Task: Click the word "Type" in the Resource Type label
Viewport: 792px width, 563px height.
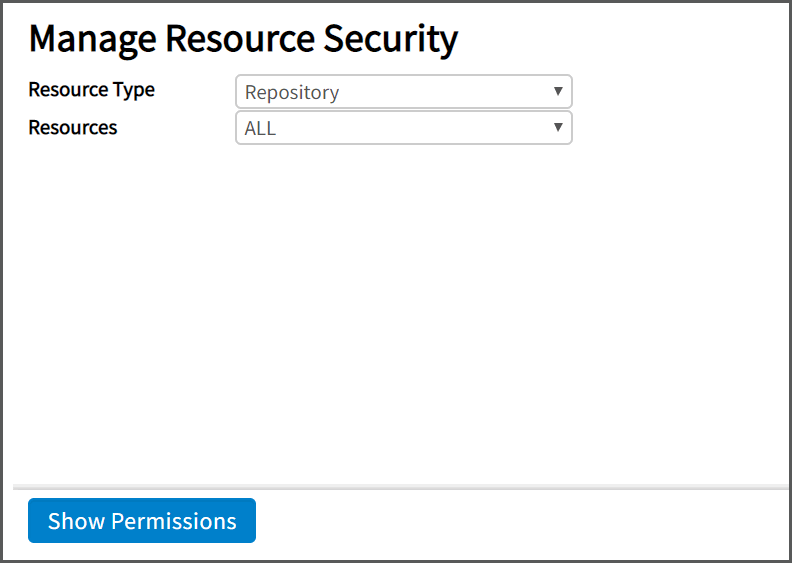Action: pyautogui.click(x=134, y=90)
